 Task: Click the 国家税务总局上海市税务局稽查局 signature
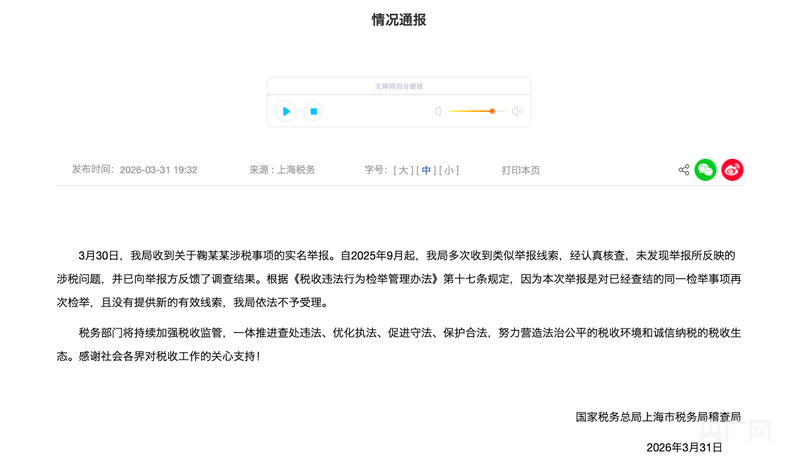tap(657, 416)
